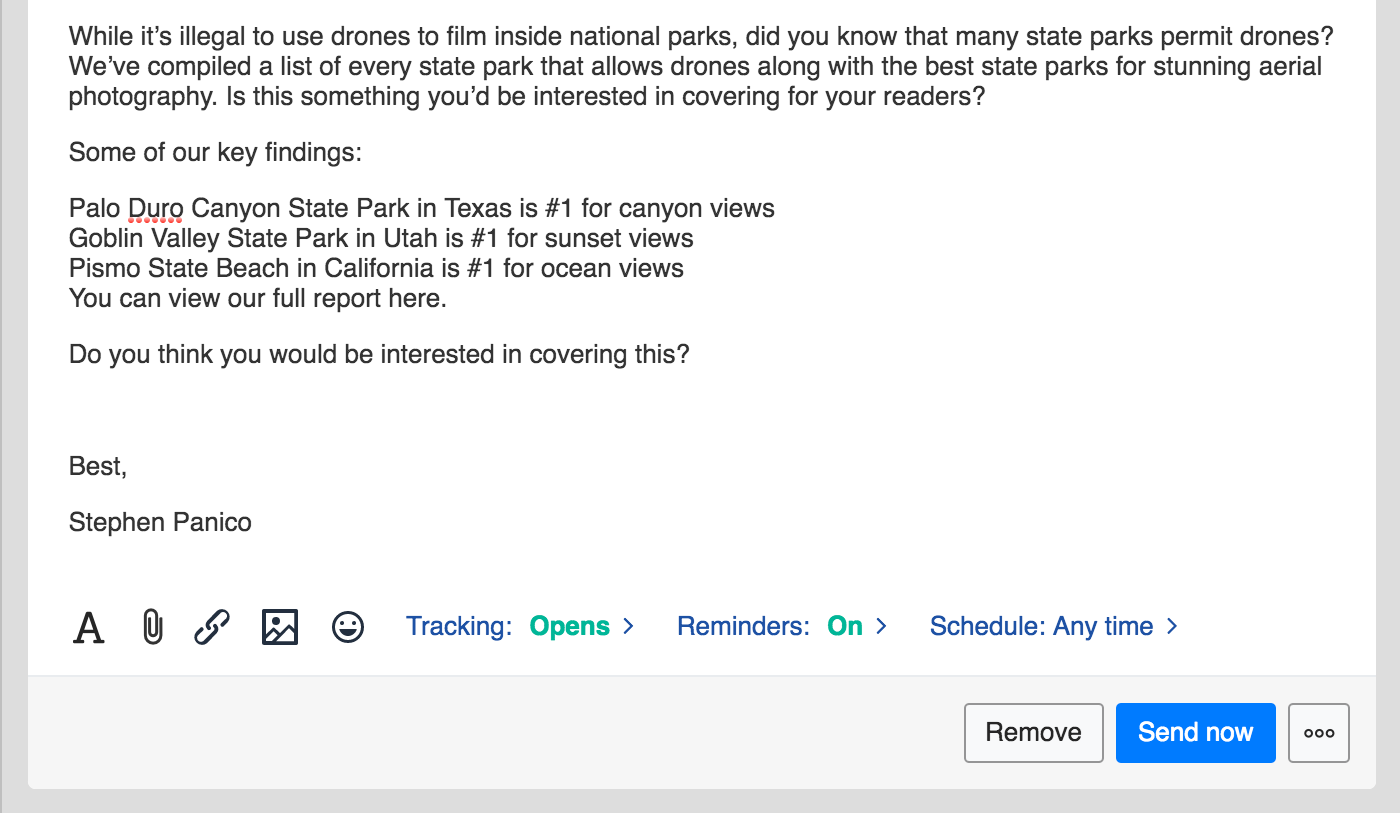This screenshot has height=813, width=1400.
Task: Click the Pismo State Beach line
Action: (376, 269)
